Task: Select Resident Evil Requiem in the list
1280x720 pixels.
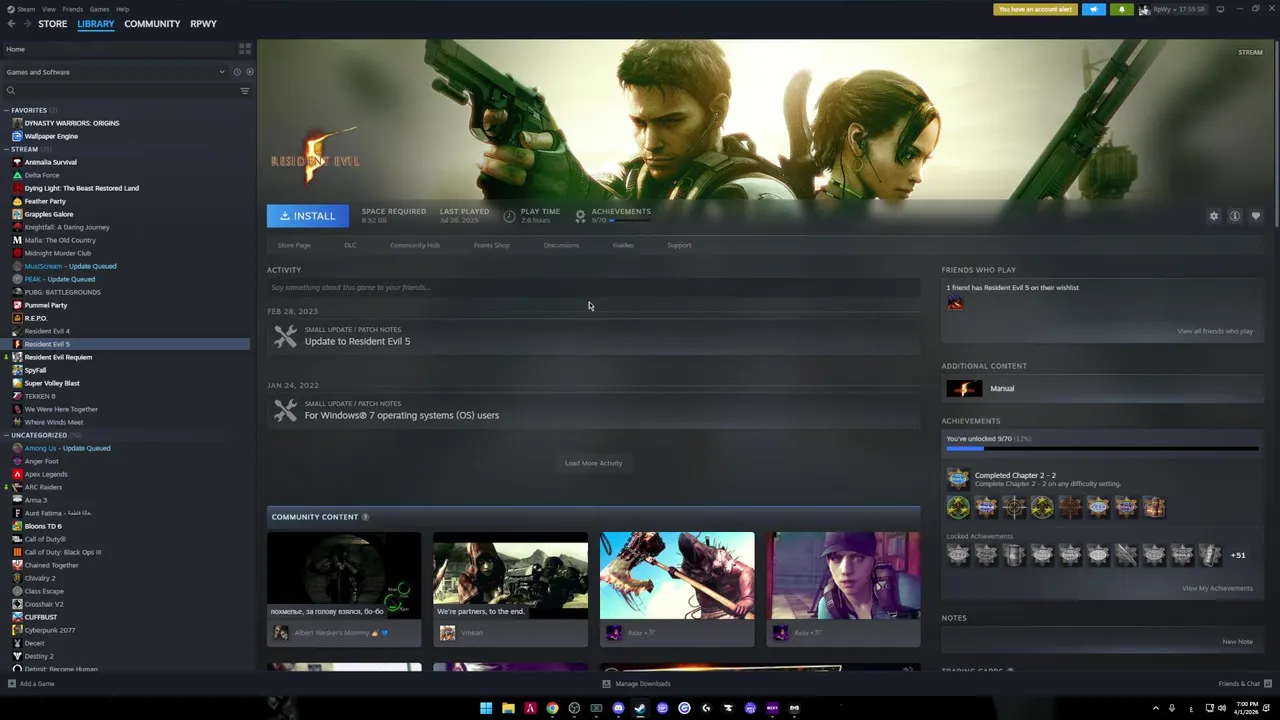Action: (x=58, y=357)
